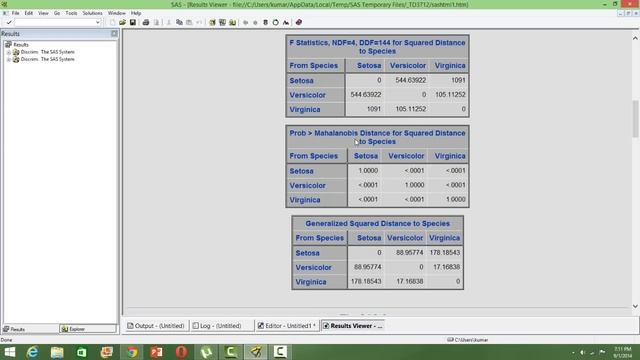Click the Print toolbar icon
The height and width of the screenshot is (360, 640).
[x=146, y=22]
